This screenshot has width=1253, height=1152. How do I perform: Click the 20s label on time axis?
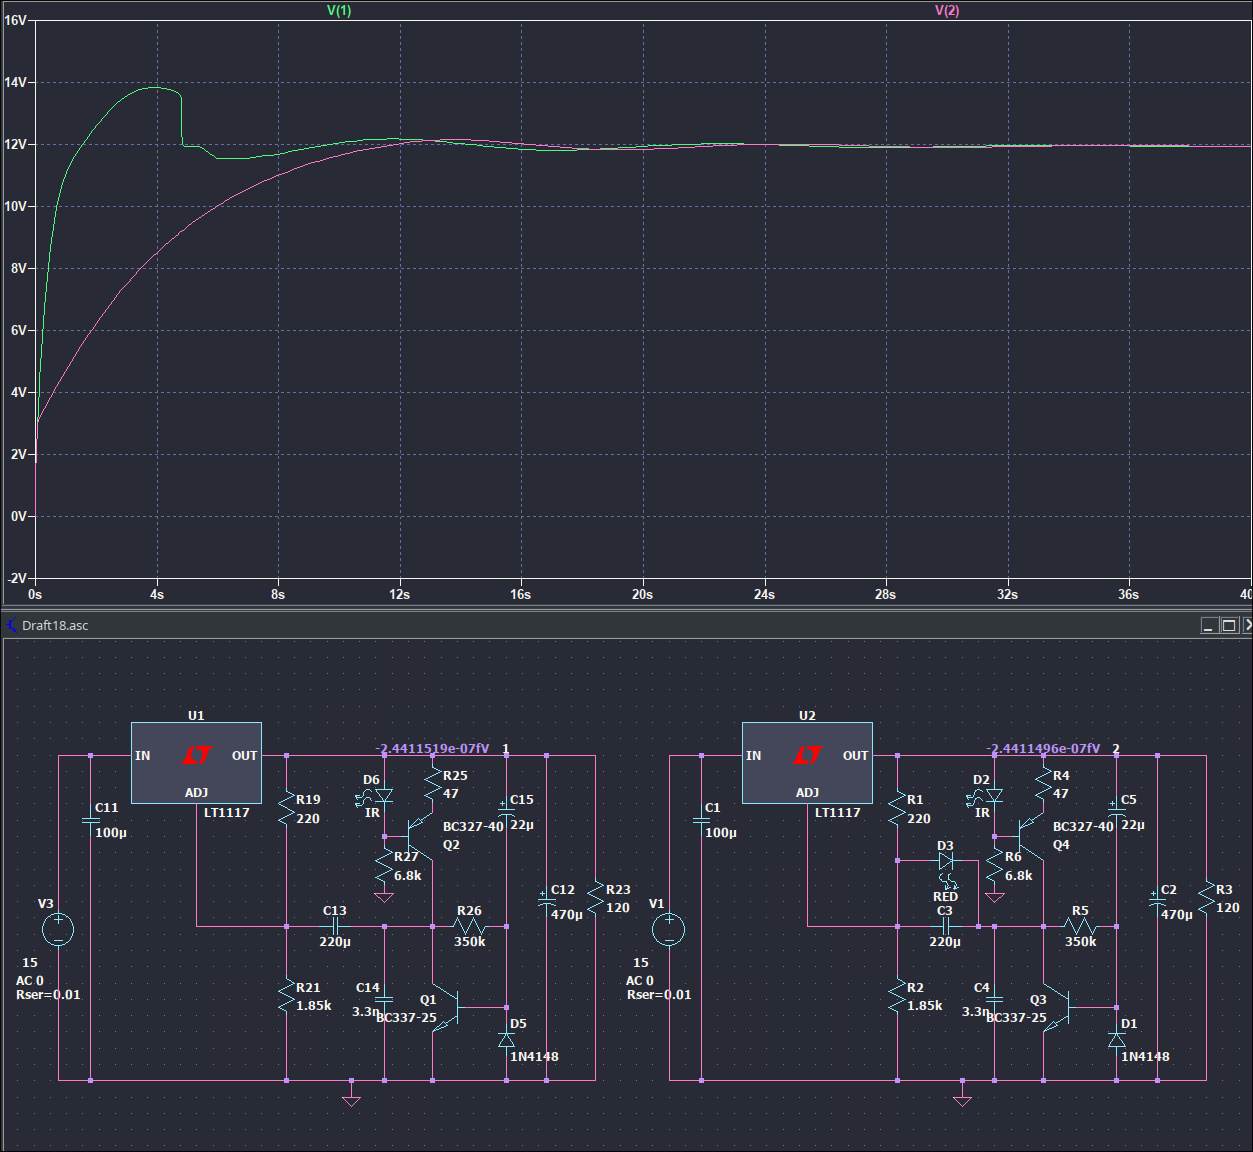642,594
